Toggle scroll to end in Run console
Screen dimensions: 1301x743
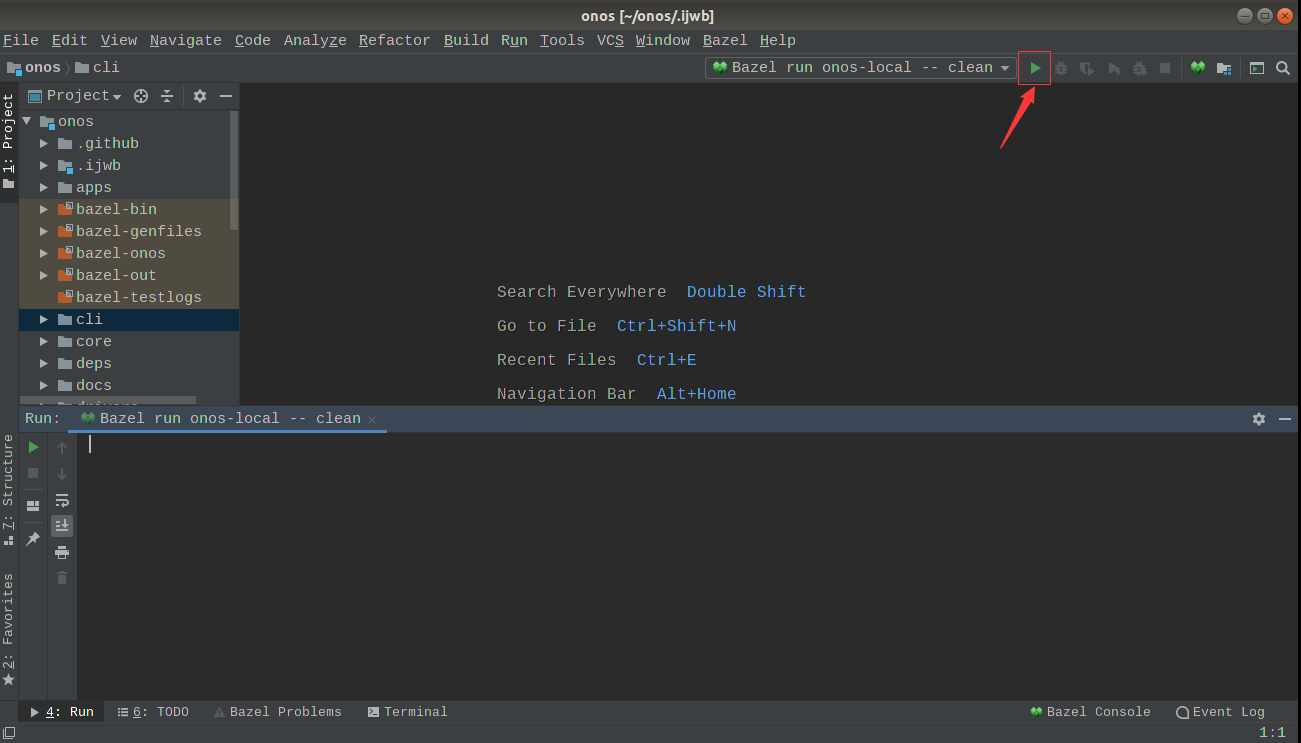(x=62, y=526)
